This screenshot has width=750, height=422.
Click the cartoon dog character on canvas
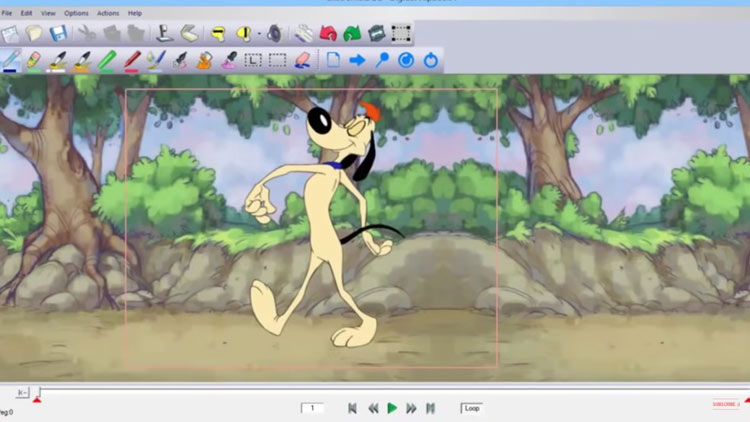point(325,225)
